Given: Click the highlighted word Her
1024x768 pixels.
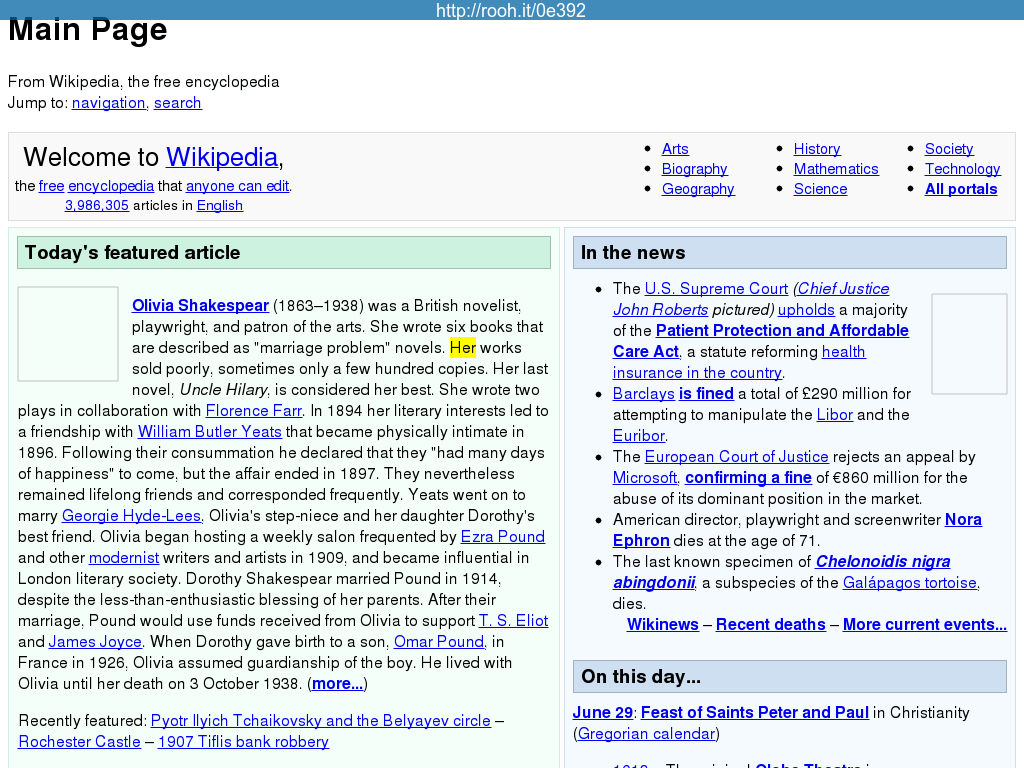Looking at the screenshot, I should (462, 348).
